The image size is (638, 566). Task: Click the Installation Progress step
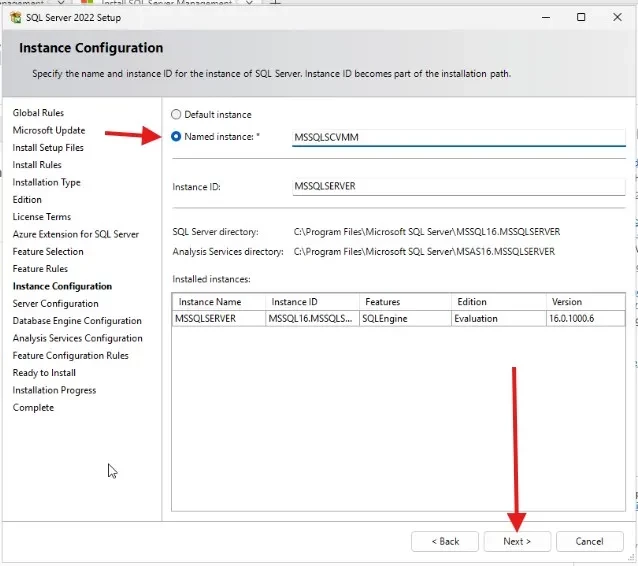coord(54,390)
